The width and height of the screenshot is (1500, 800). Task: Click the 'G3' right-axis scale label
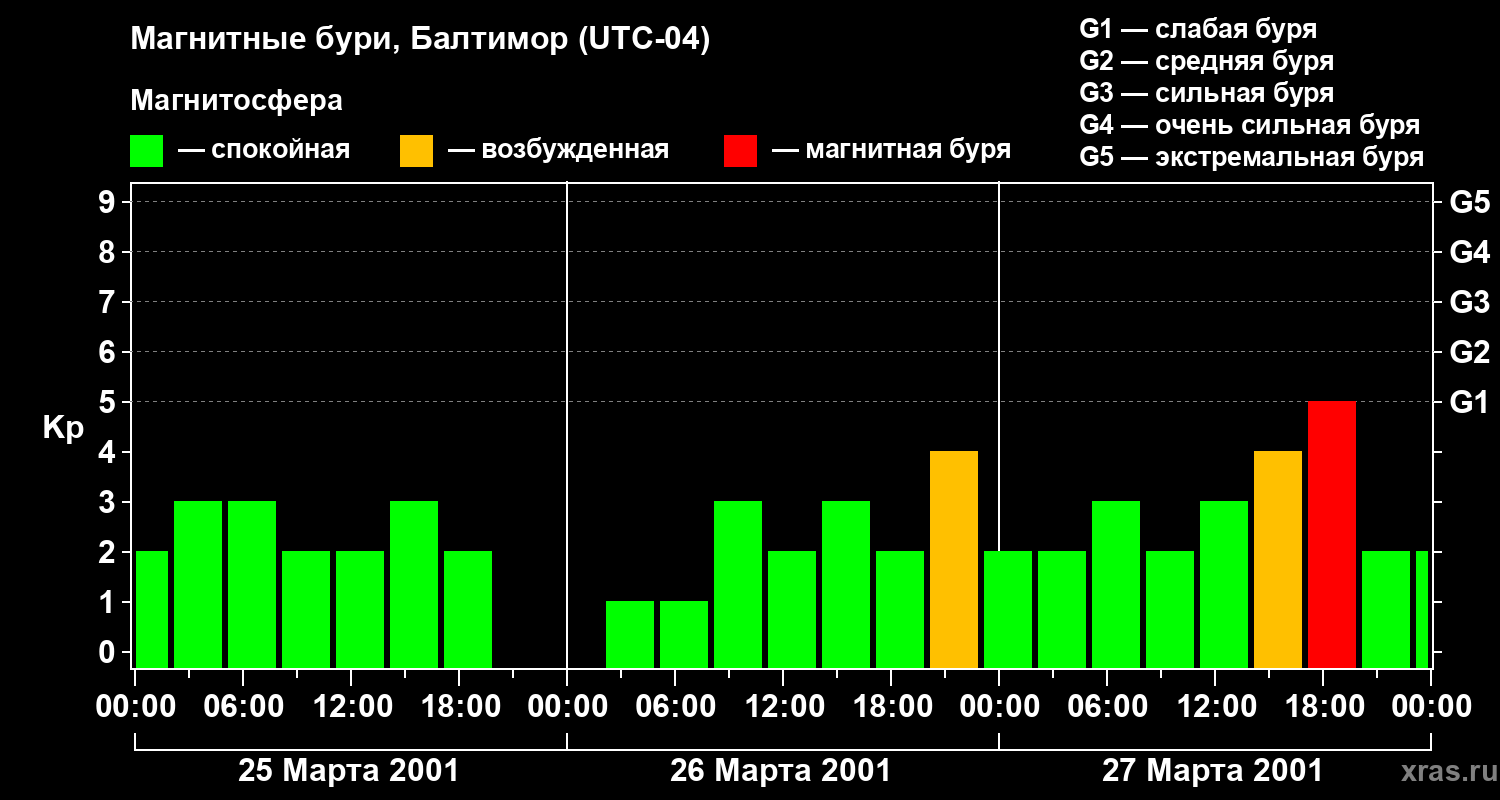tap(1470, 302)
